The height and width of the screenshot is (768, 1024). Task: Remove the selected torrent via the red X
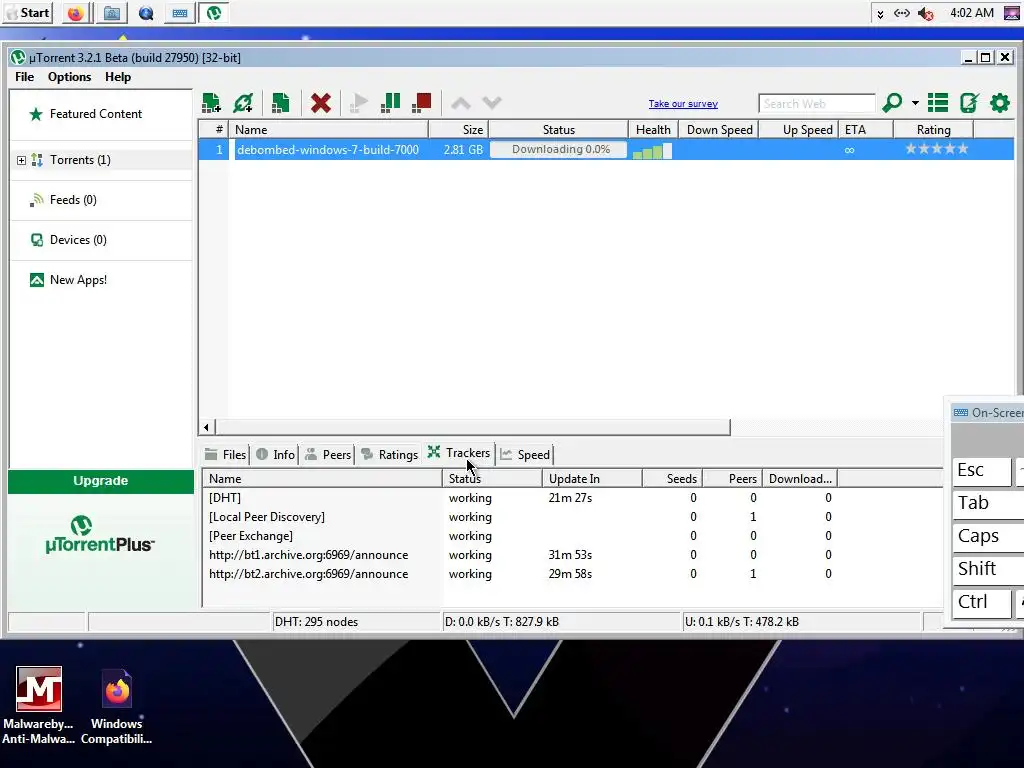tap(321, 103)
